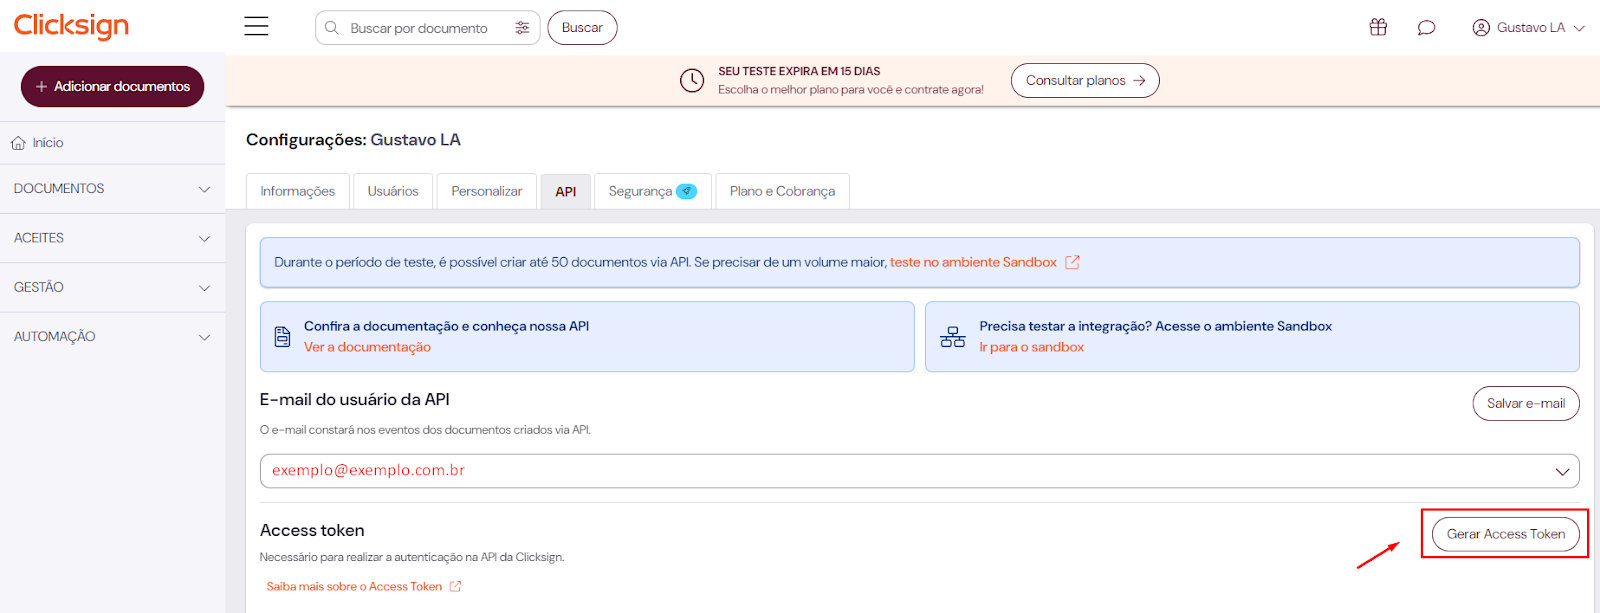This screenshot has width=1600, height=613.
Task: Follow teste no ambiente Sandbox link
Action: pyautogui.click(x=973, y=262)
